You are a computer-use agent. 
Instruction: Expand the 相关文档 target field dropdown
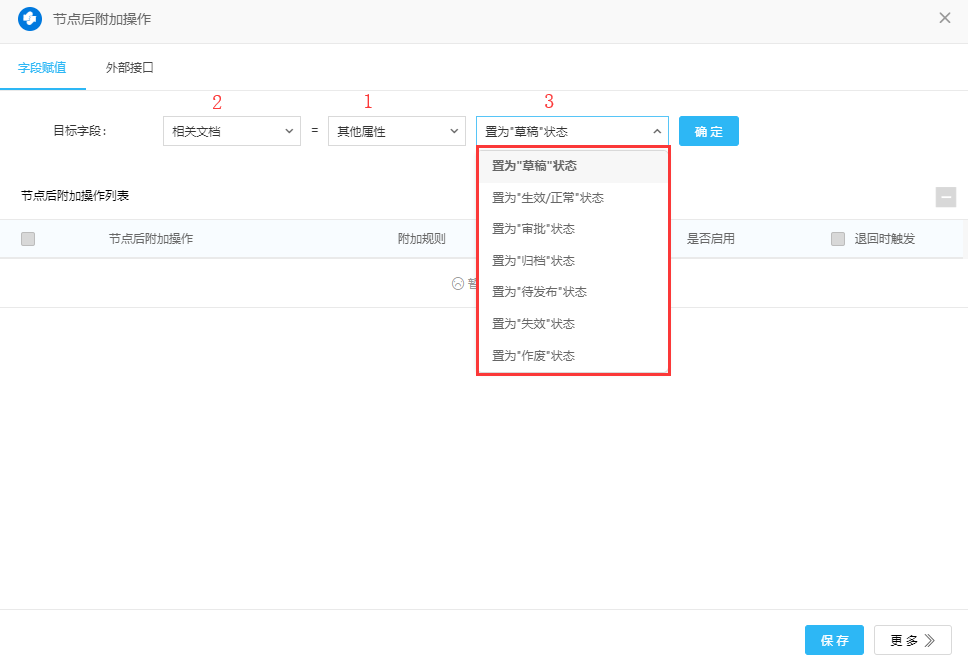click(x=232, y=131)
